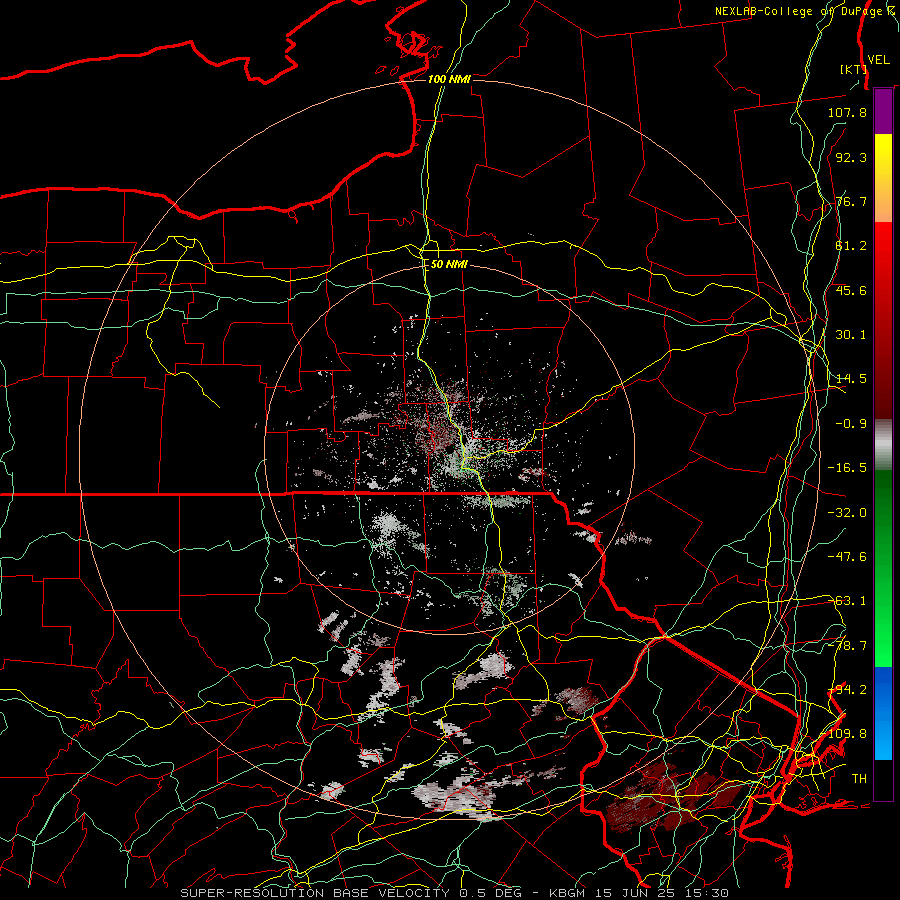Click the VEL legend title
This screenshot has width=900, height=900.
click(878, 60)
